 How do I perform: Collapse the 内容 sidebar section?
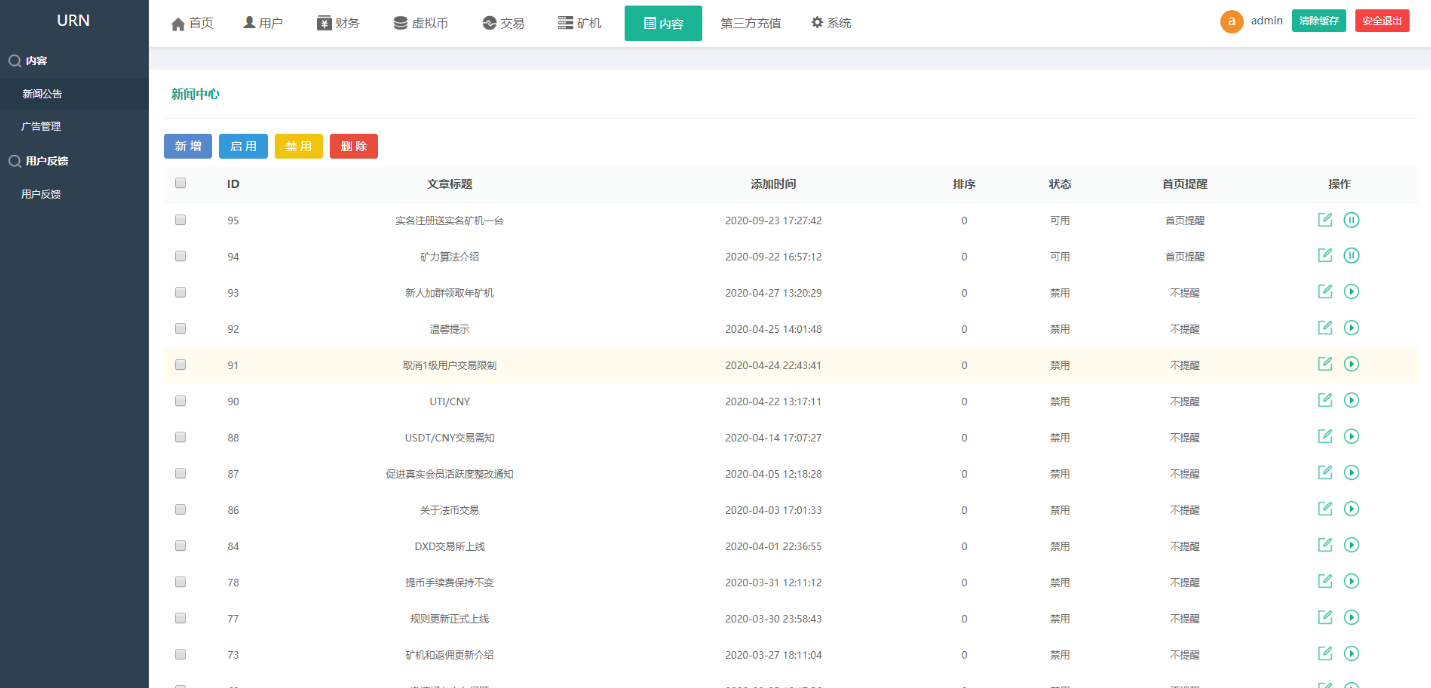(36, 61)
